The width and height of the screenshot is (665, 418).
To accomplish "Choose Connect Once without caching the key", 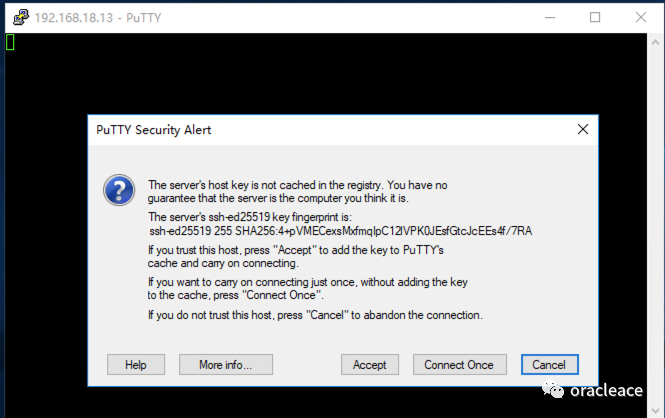I will (x=459, y=365).
